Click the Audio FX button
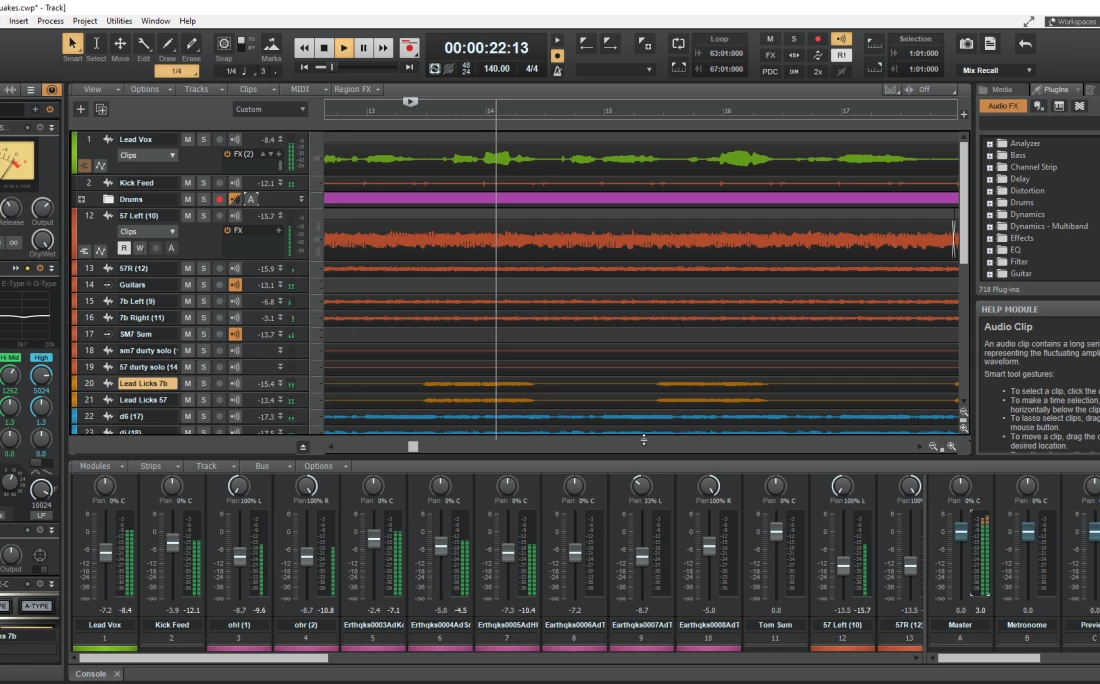The image size is (1100, 684). (1003, 106)
